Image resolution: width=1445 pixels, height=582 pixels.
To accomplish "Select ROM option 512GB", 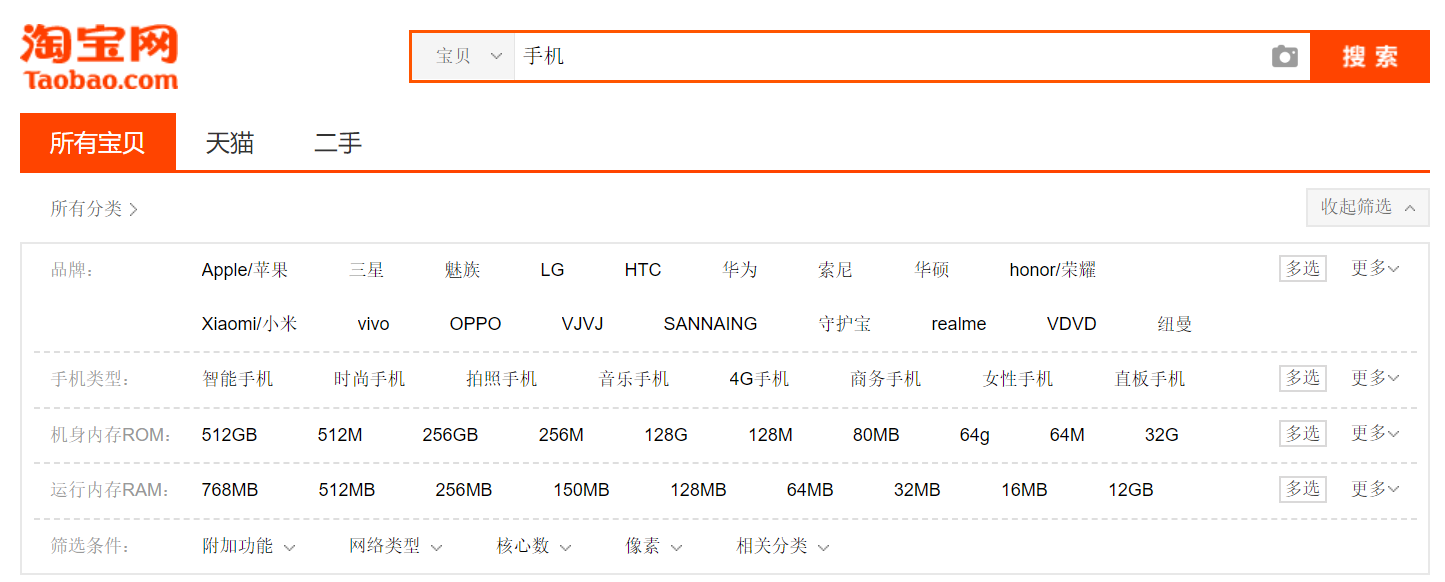I will pyautogui.click(x=229, y=435).
